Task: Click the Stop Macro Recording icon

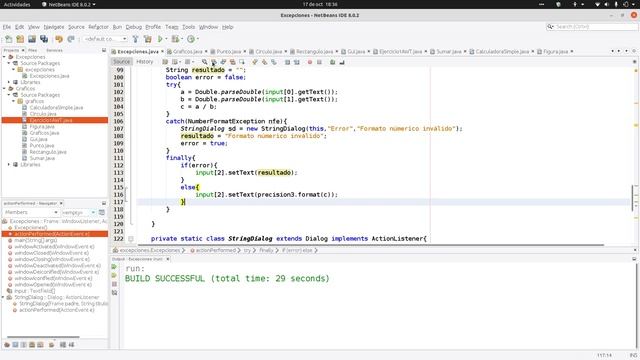Action: pyautogui.click(x=319, y=62)
